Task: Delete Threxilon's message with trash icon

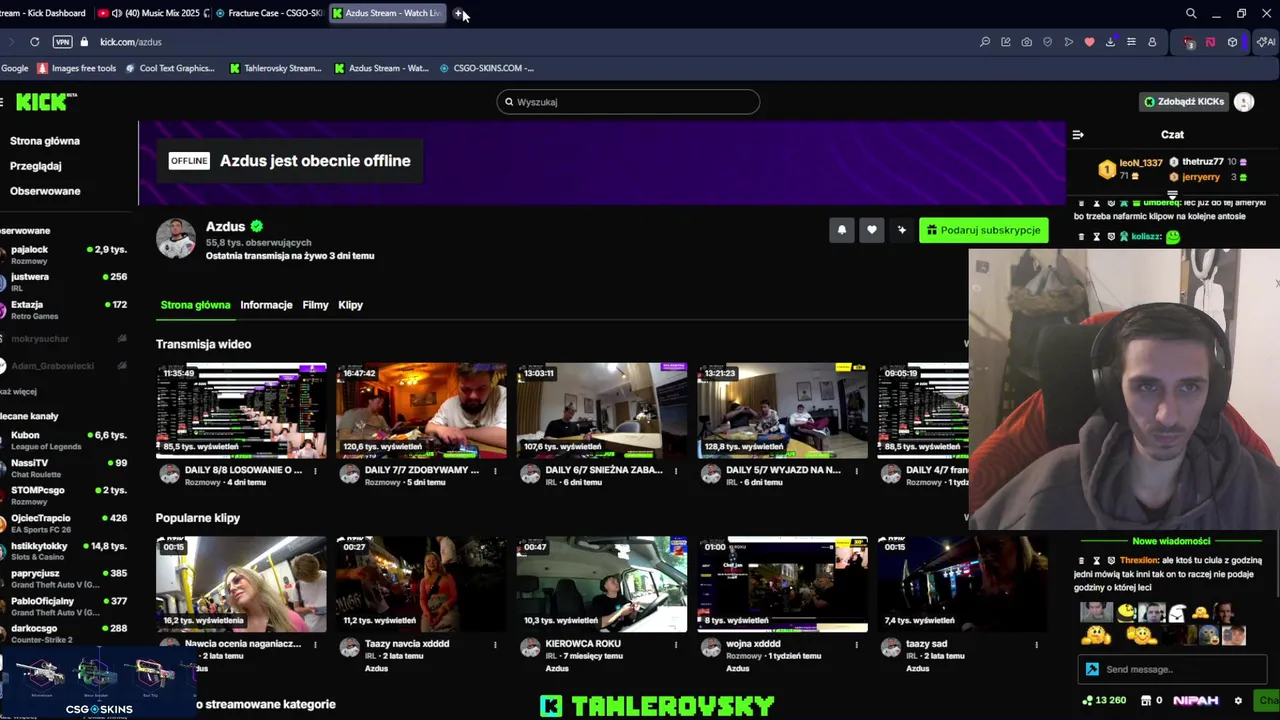Action: pyautogui.click(x=1081, y=560)
